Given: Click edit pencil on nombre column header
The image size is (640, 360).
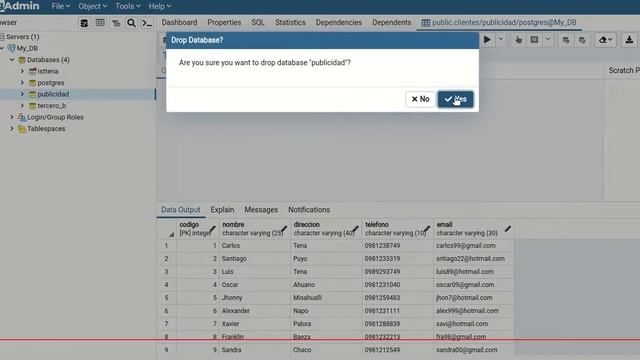Looking at the screenshot, I should 284,229.
